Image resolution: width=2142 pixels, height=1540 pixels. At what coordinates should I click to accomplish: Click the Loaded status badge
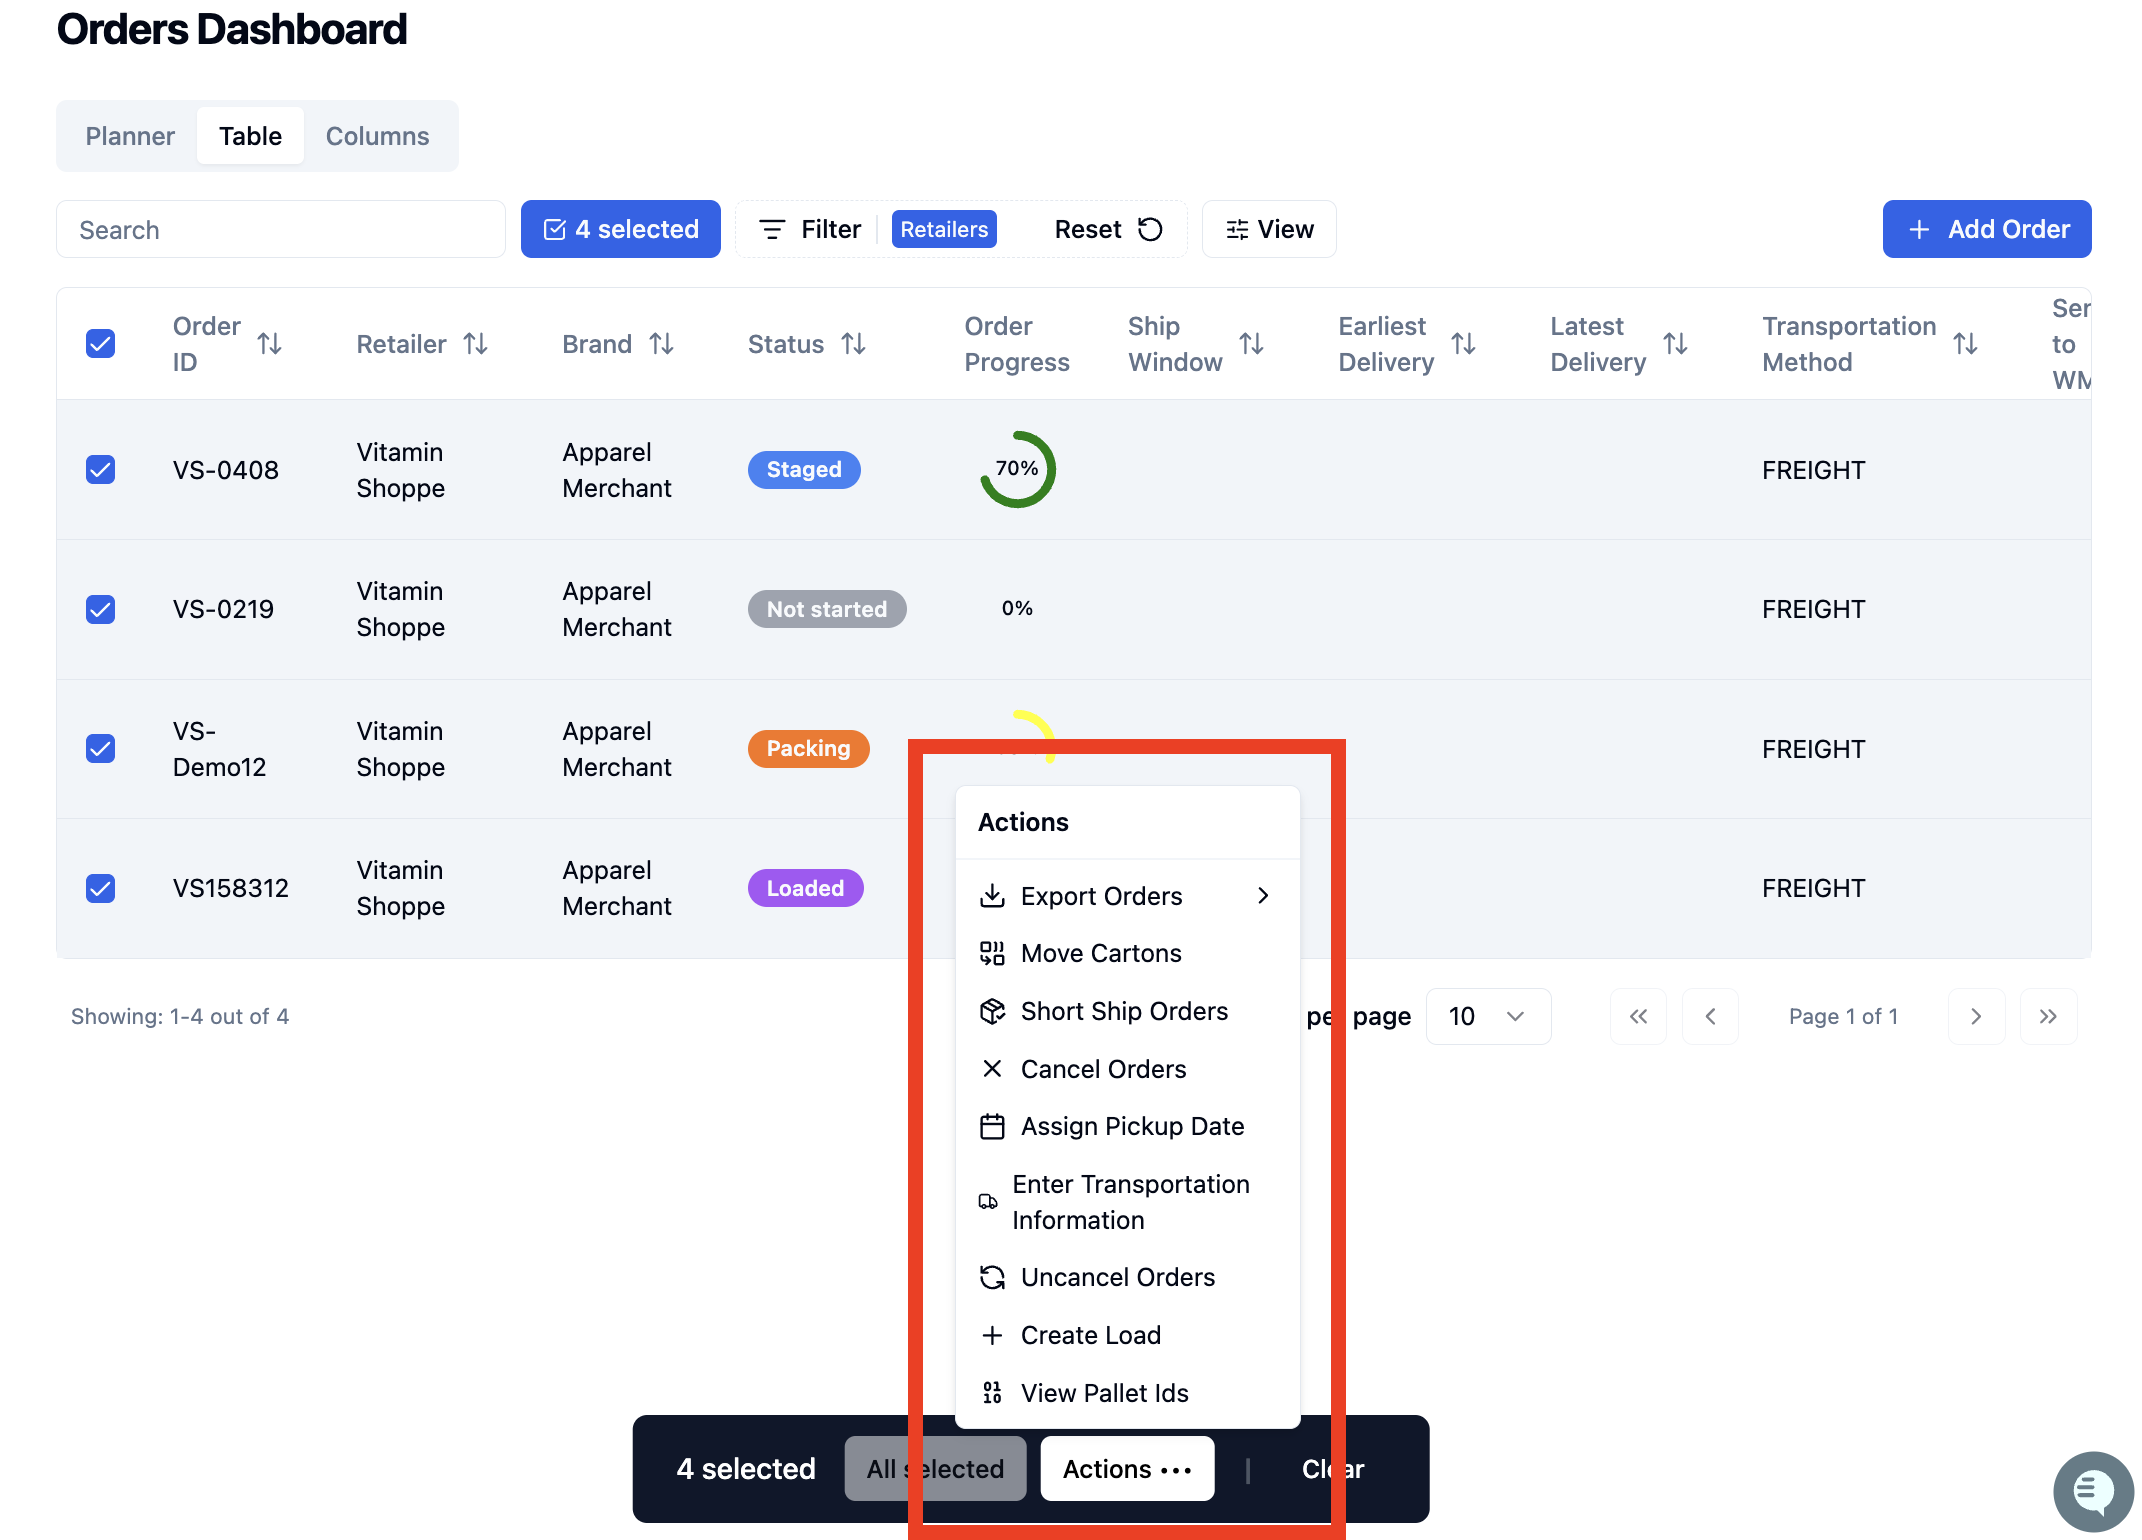click(805, 888)
